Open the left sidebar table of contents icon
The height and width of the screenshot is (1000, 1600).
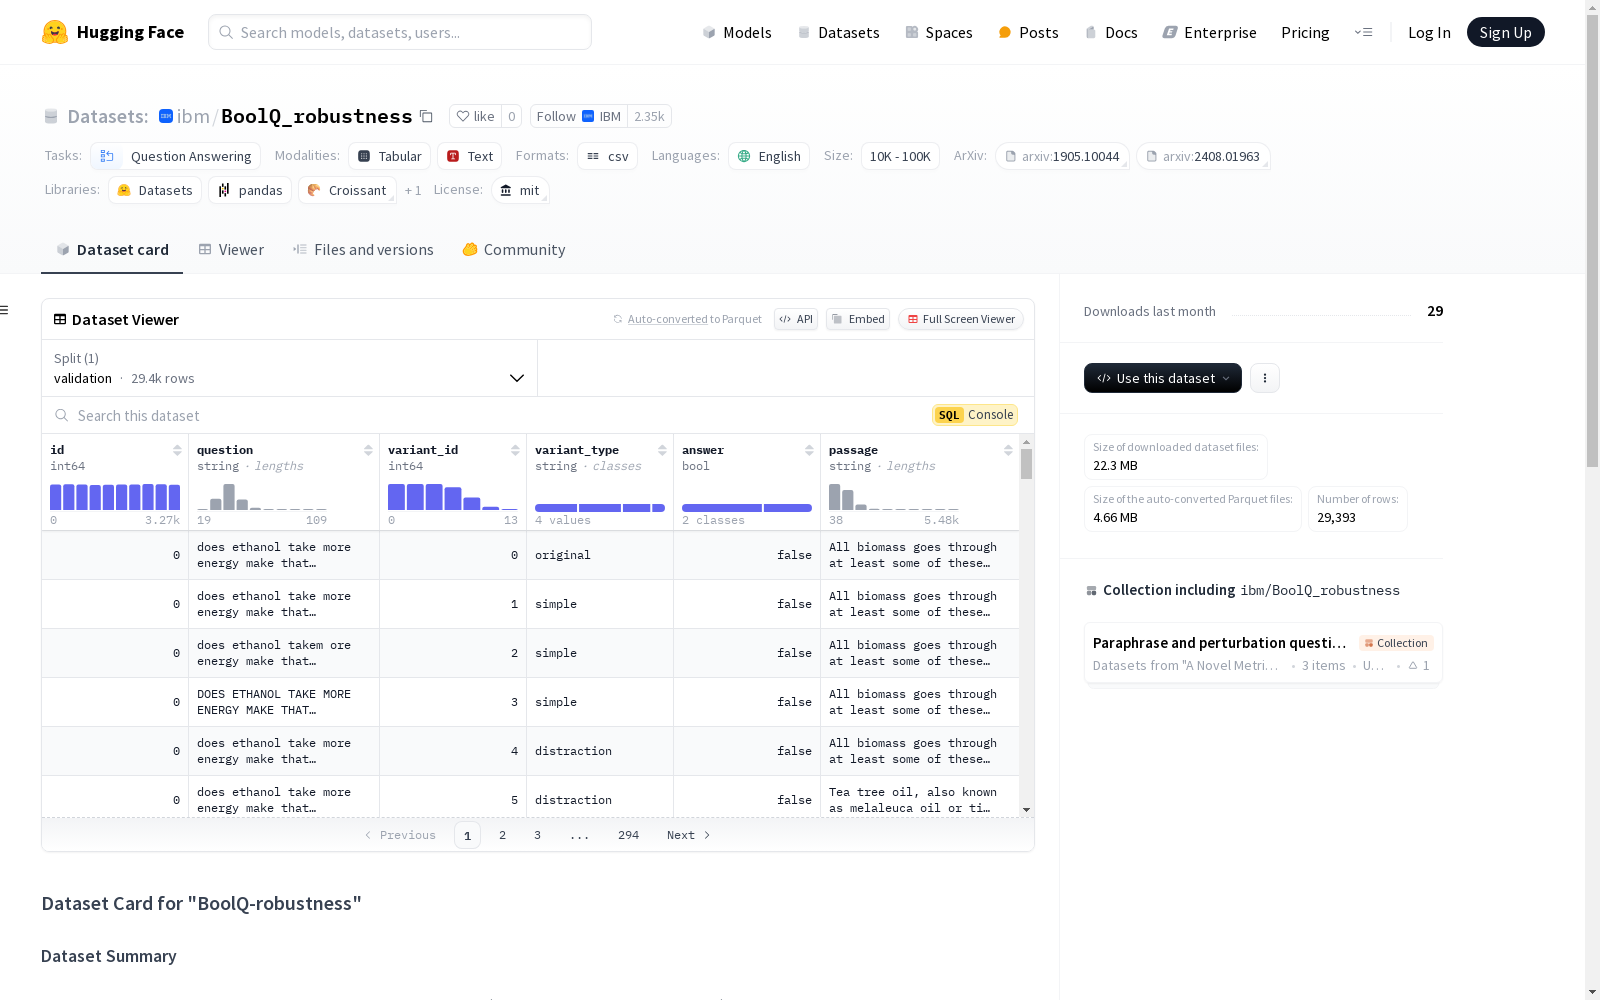coord(5,310)
